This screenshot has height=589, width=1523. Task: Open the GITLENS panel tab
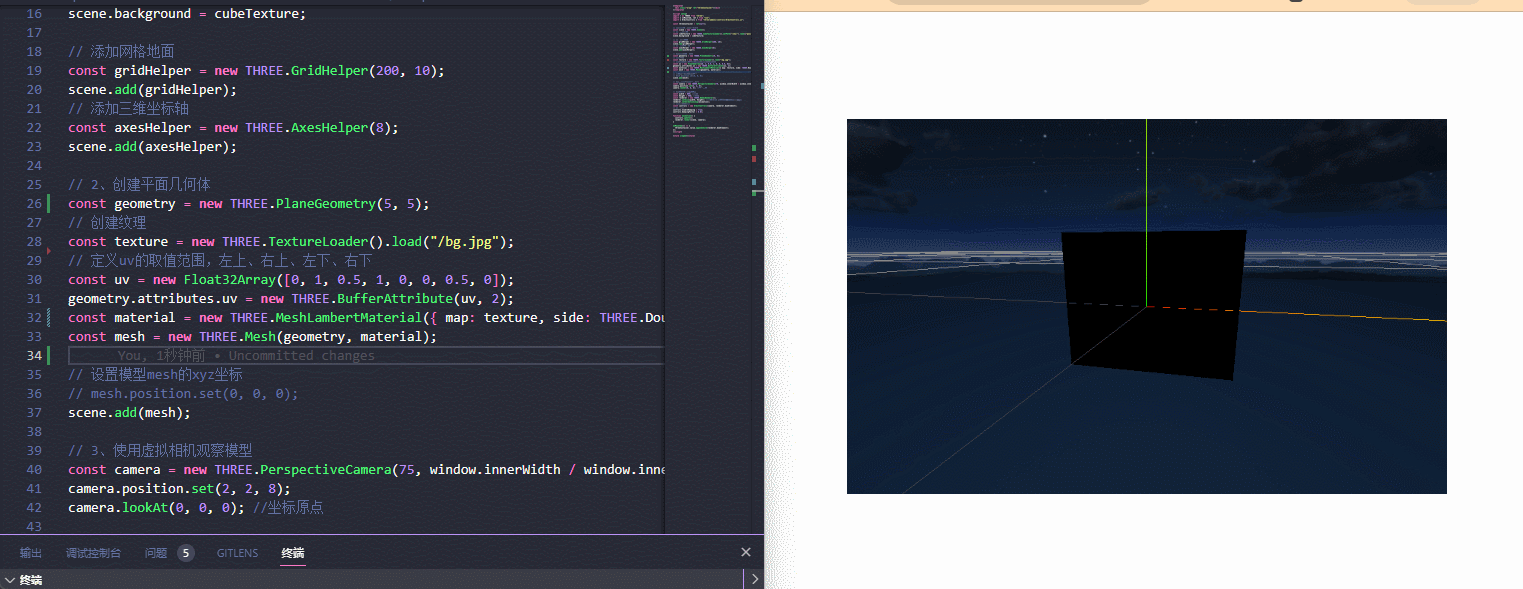click(x=237, y=553)
